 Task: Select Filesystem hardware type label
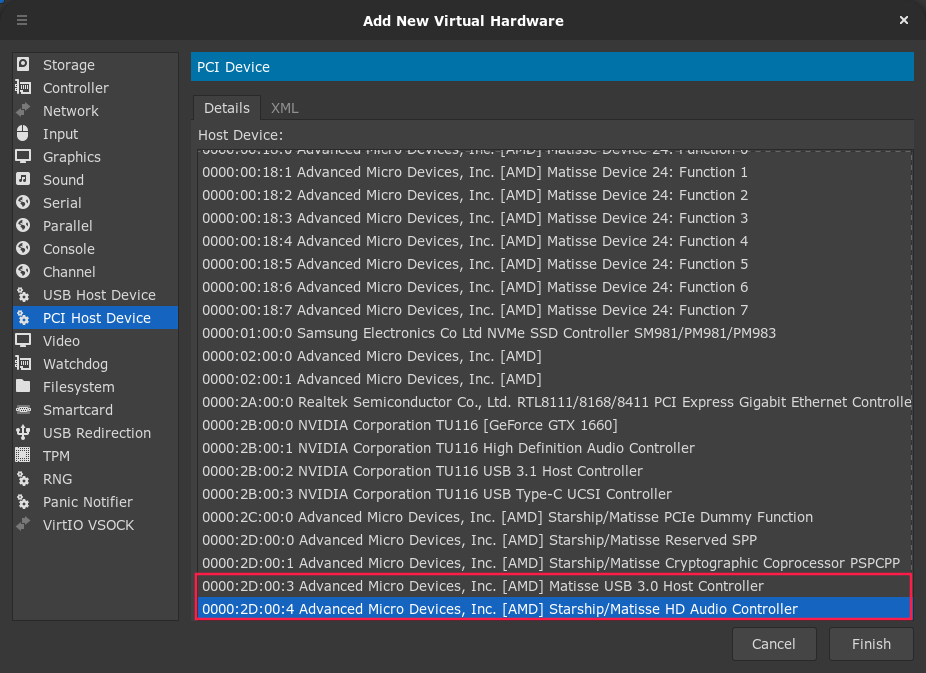[79, 387]
